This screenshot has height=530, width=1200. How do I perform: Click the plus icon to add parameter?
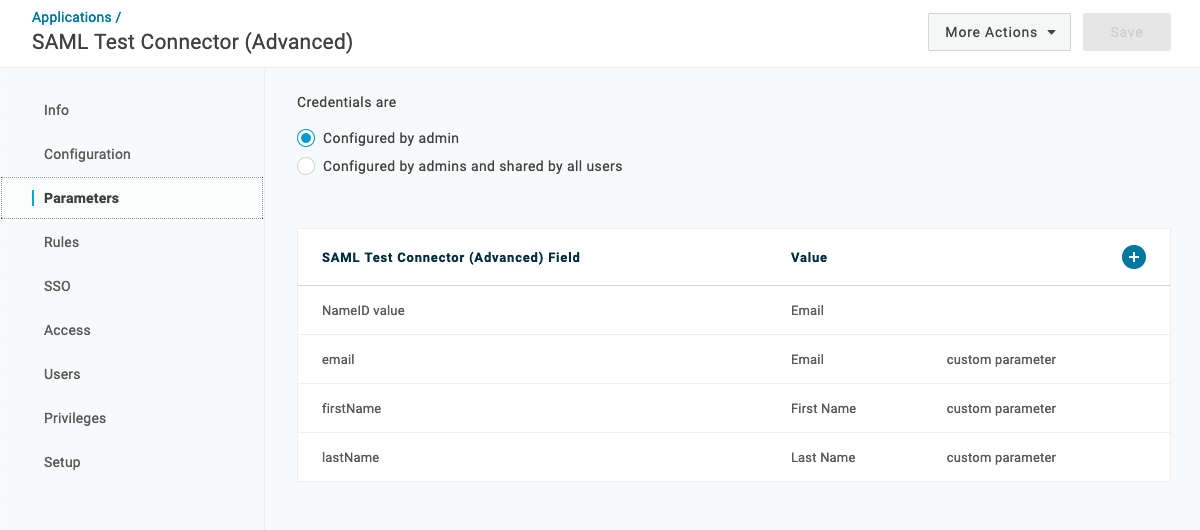1133,257
